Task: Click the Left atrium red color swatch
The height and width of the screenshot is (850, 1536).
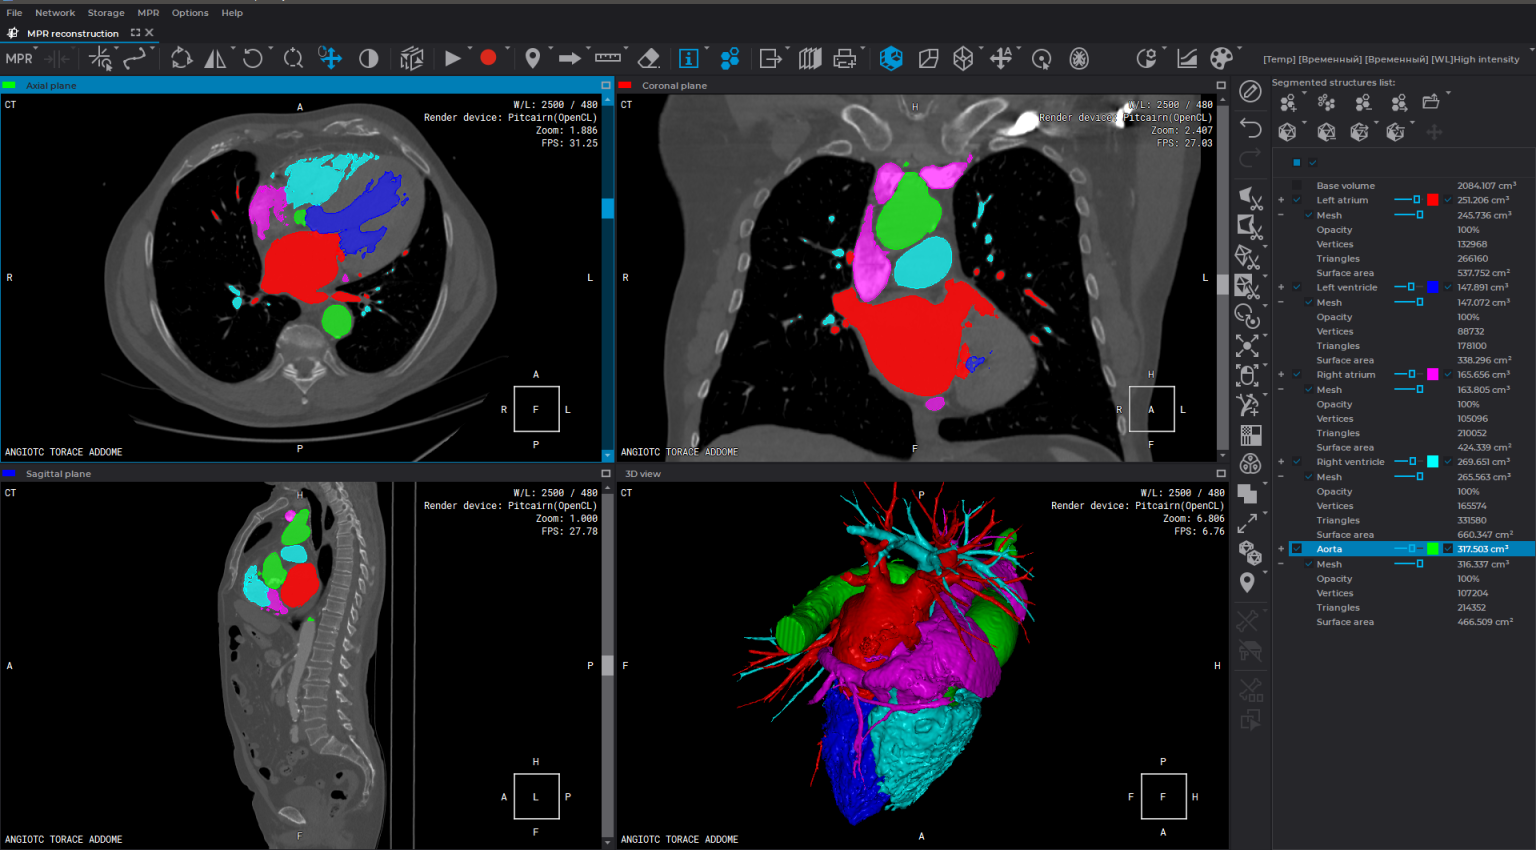Action: coord(1432,200)
